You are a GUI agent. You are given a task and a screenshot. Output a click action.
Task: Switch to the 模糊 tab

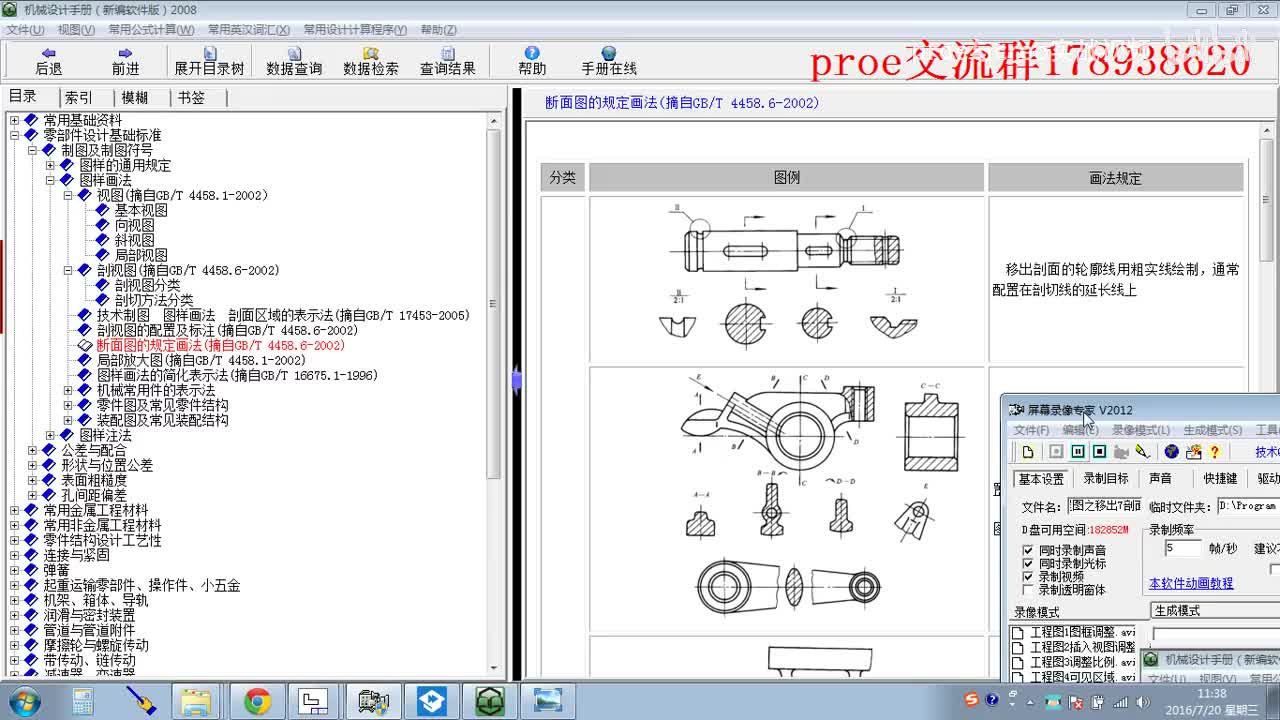click(x=135, y=97)
